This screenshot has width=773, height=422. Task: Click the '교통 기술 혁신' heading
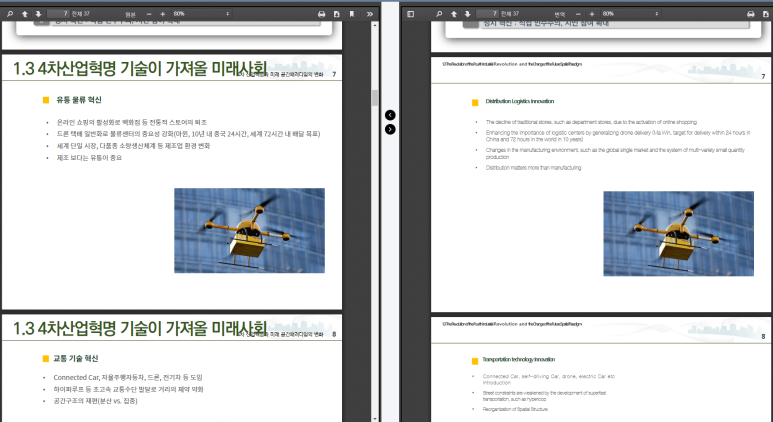[76, 358]
